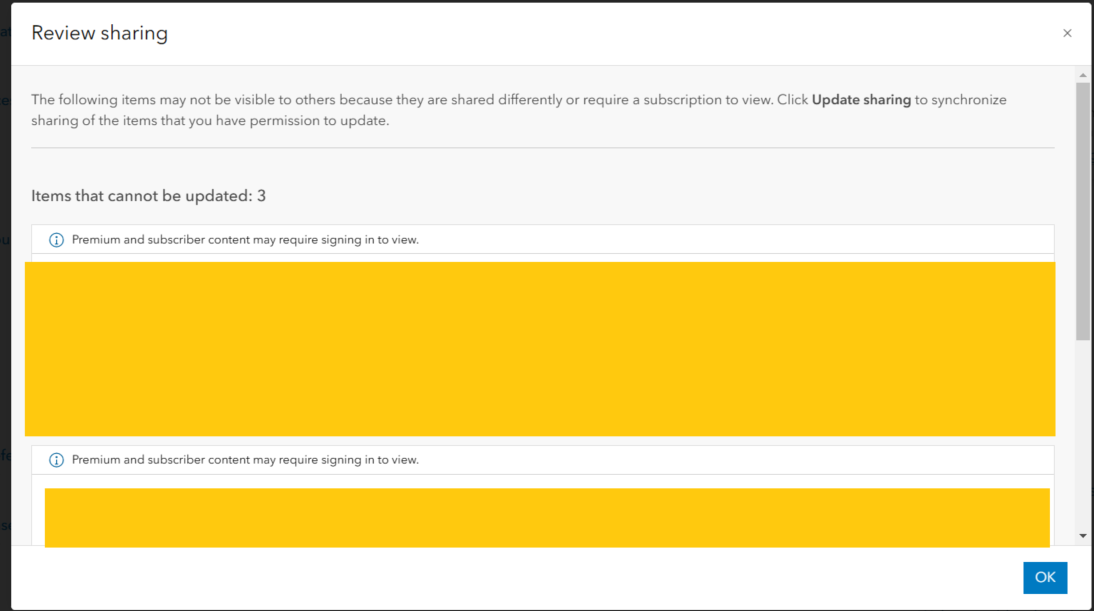Close the Review sharing dialog with X
1094x611 pixels.
tap(1067, 33)
